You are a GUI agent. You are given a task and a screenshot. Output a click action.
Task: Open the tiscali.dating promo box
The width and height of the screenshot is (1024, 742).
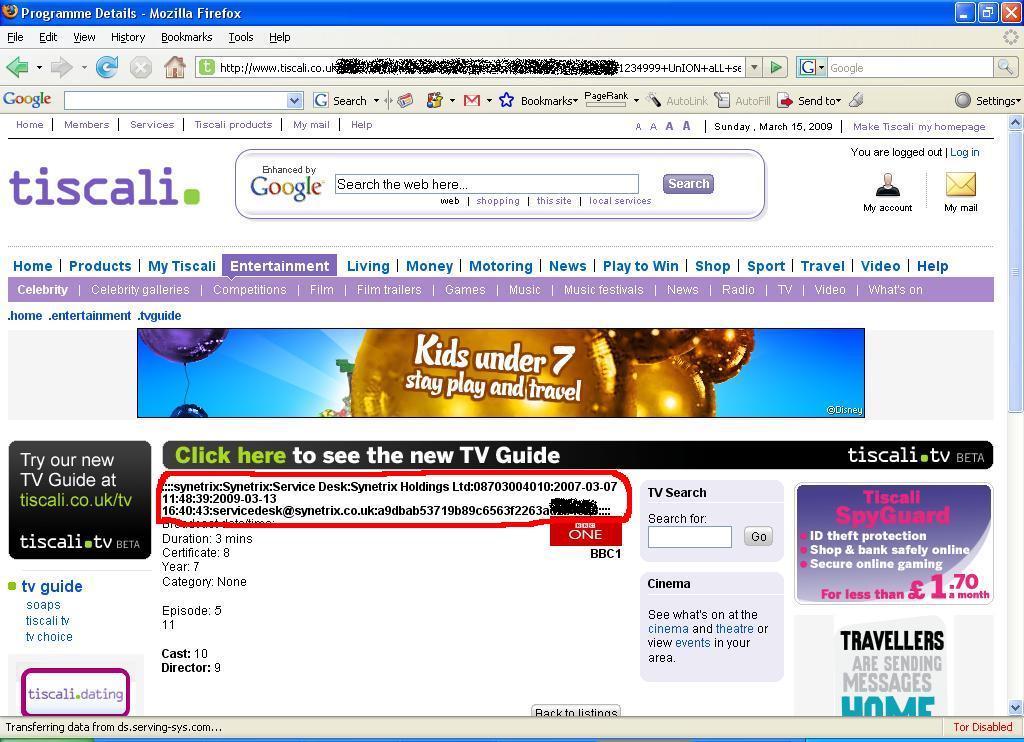coord(76,693)
